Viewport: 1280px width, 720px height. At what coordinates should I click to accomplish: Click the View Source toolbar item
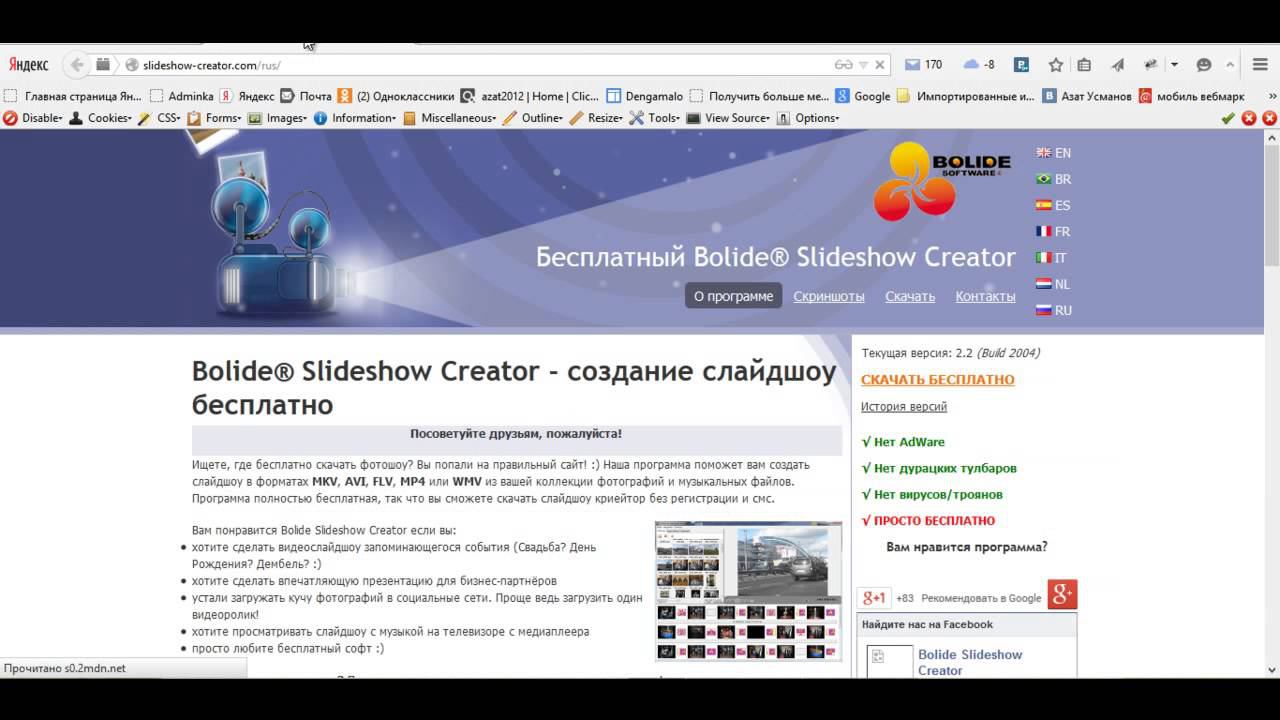point(728,118)
